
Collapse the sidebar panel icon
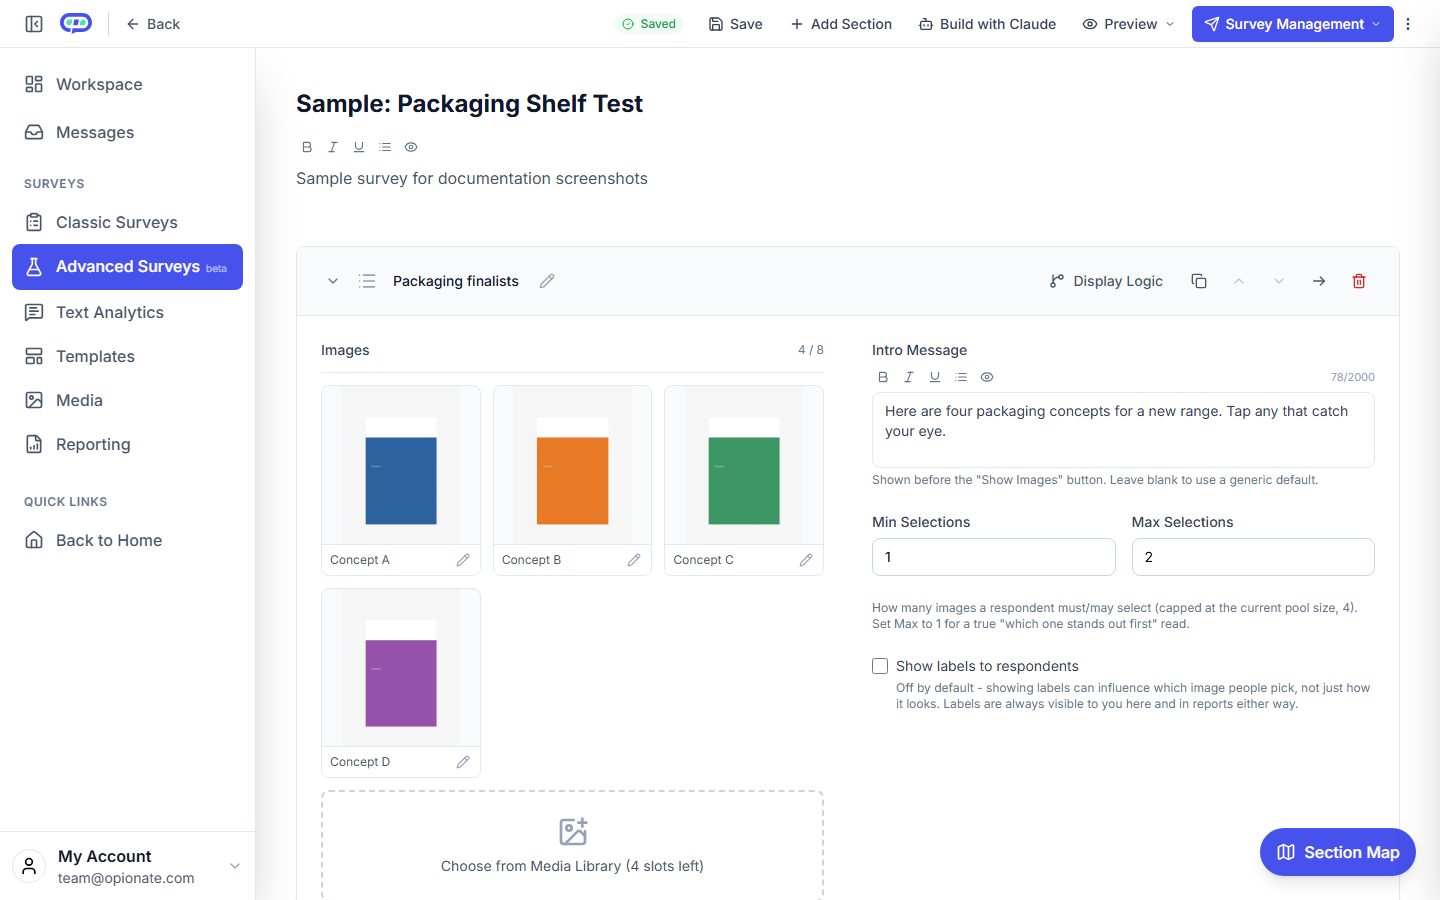click(34, 24)
